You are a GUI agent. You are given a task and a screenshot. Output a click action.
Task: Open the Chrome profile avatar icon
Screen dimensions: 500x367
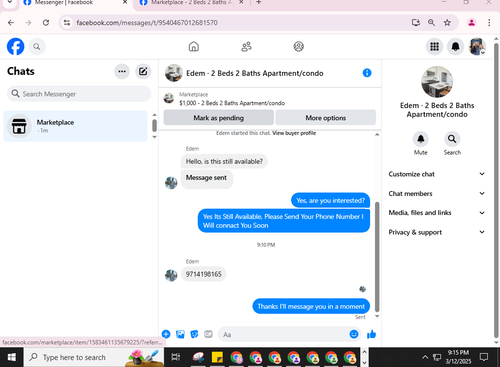(471, 23)
